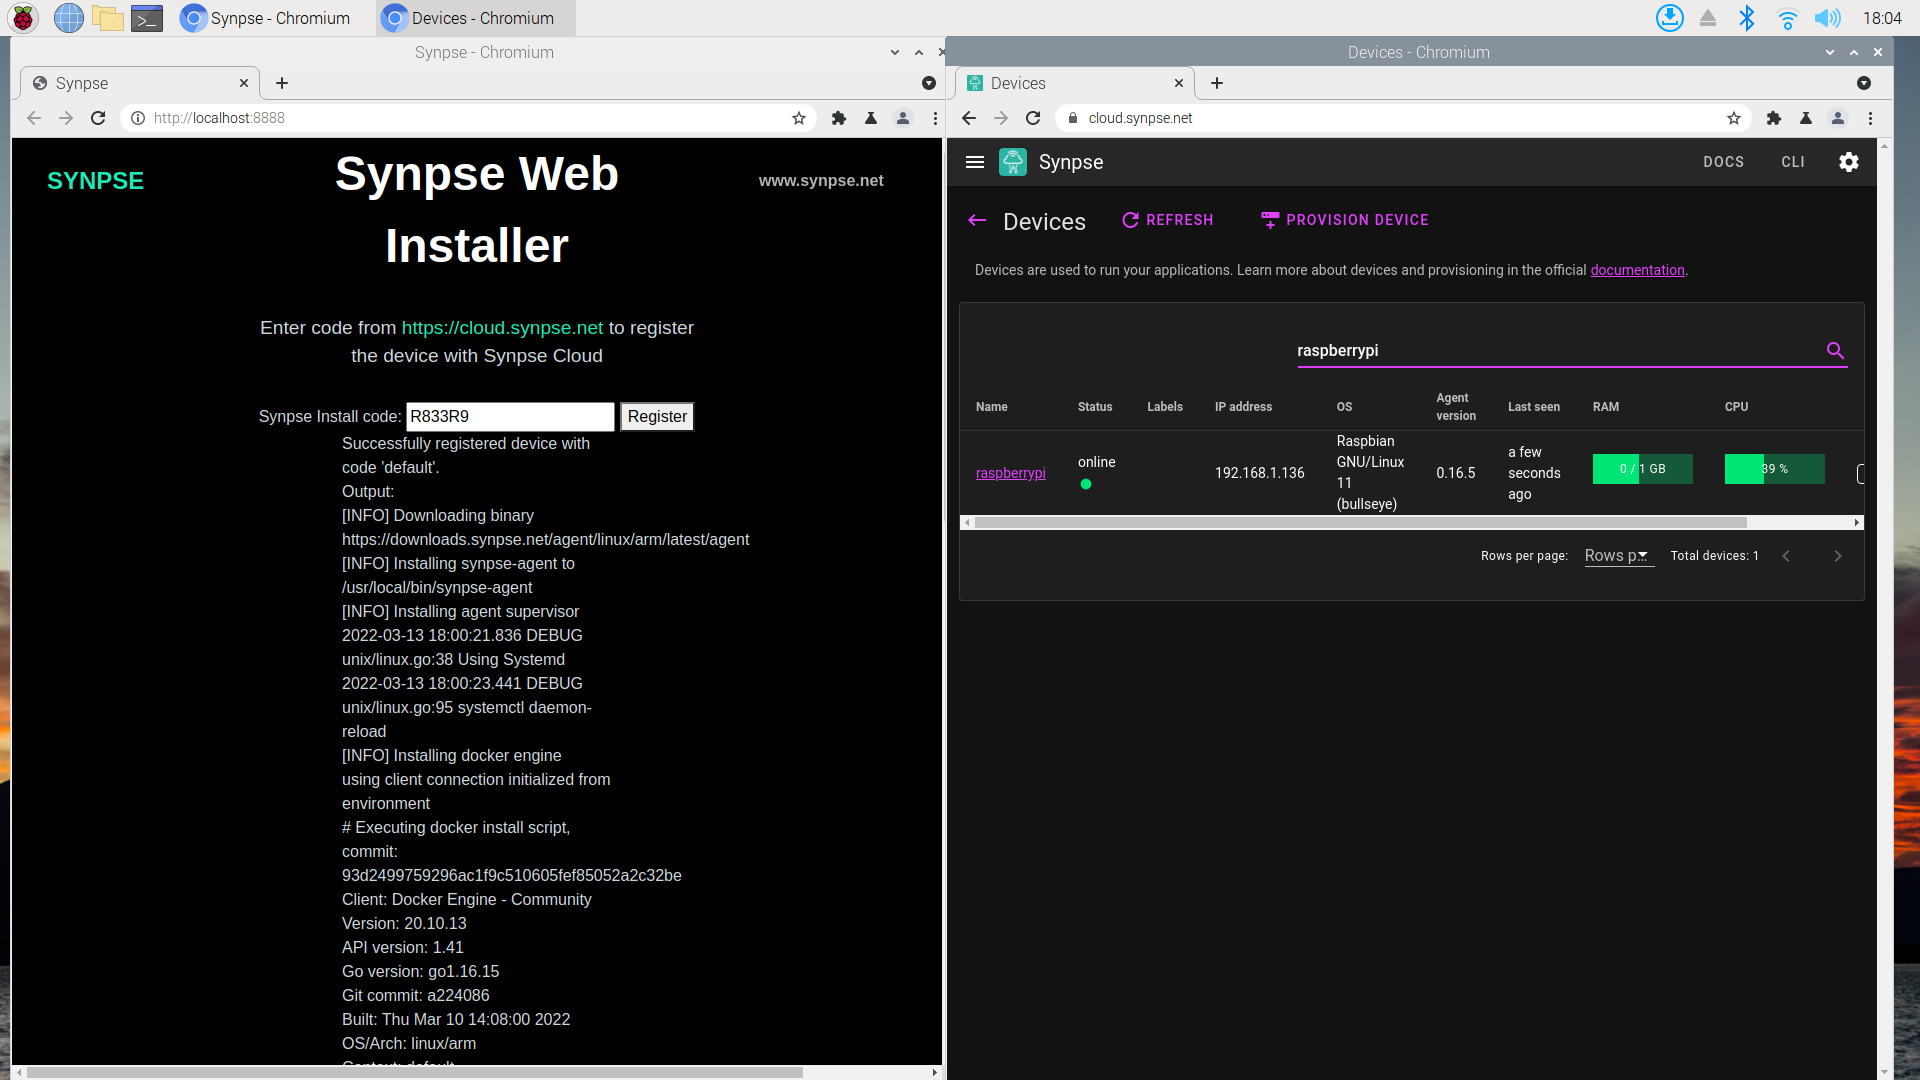
Task: Open Bluetooth icon in system tray
Action: point(1746,18)
